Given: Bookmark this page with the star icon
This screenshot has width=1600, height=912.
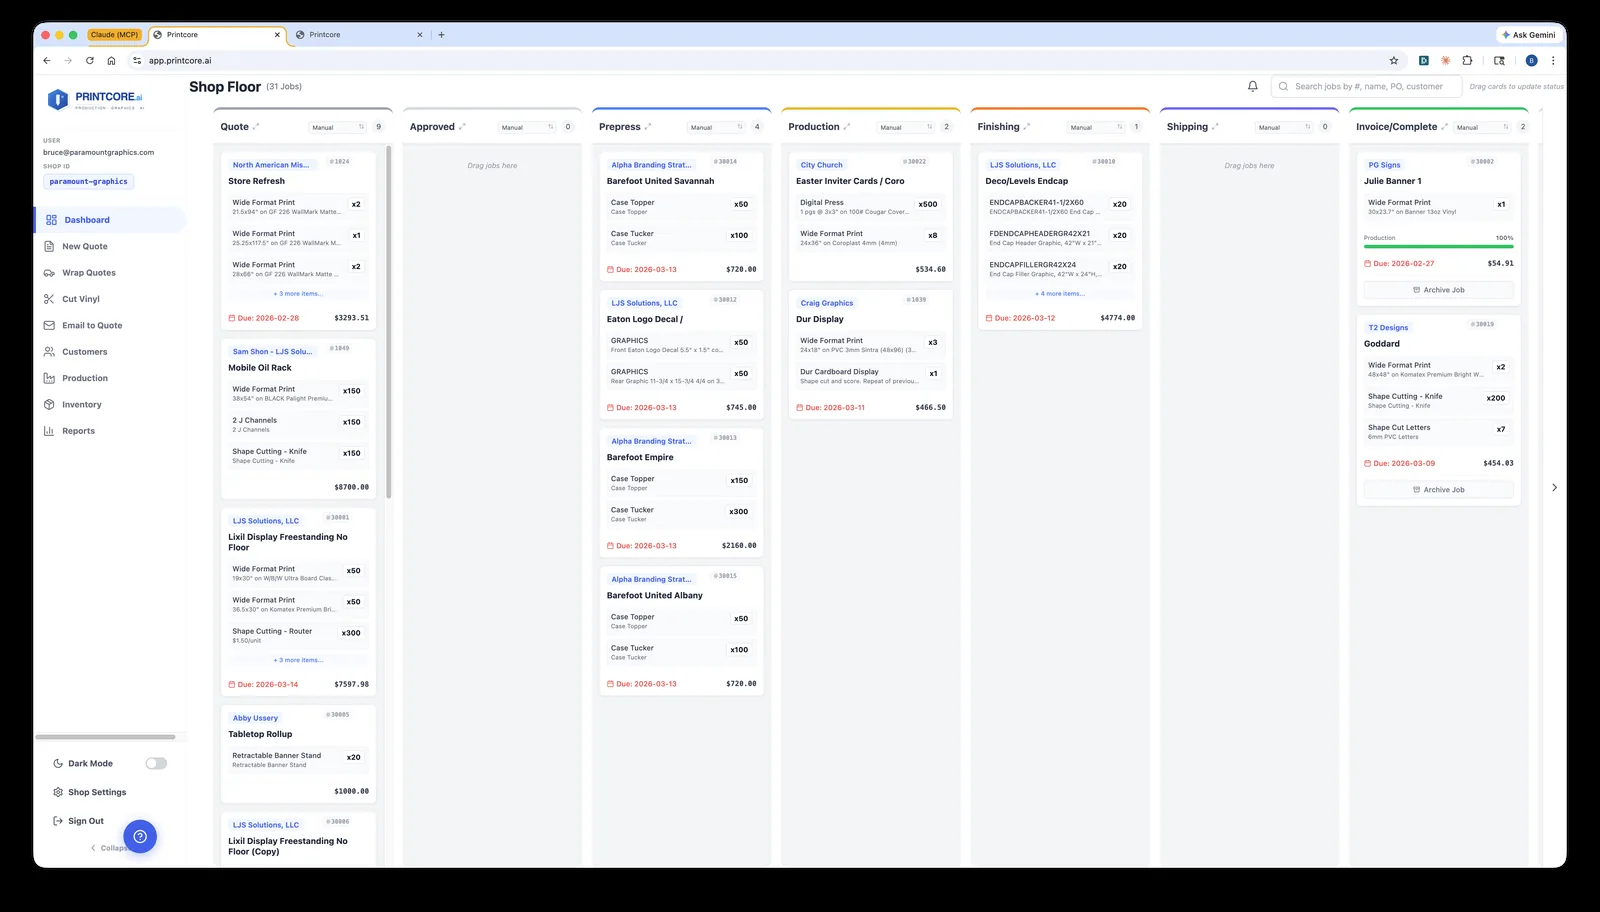Looking at the screenshot, I should 1394,61.
